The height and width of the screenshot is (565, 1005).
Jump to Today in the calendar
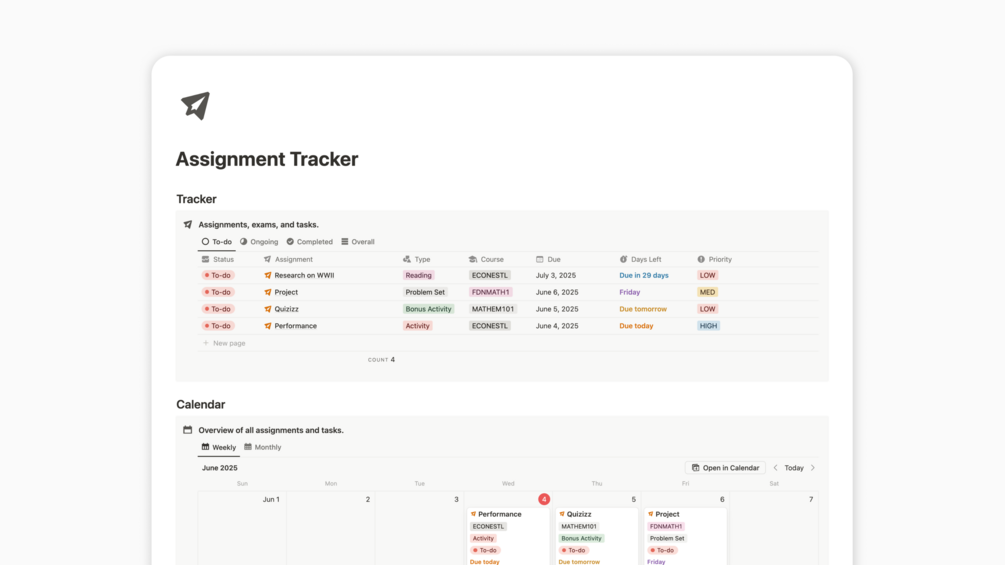[x=794, y=468]
